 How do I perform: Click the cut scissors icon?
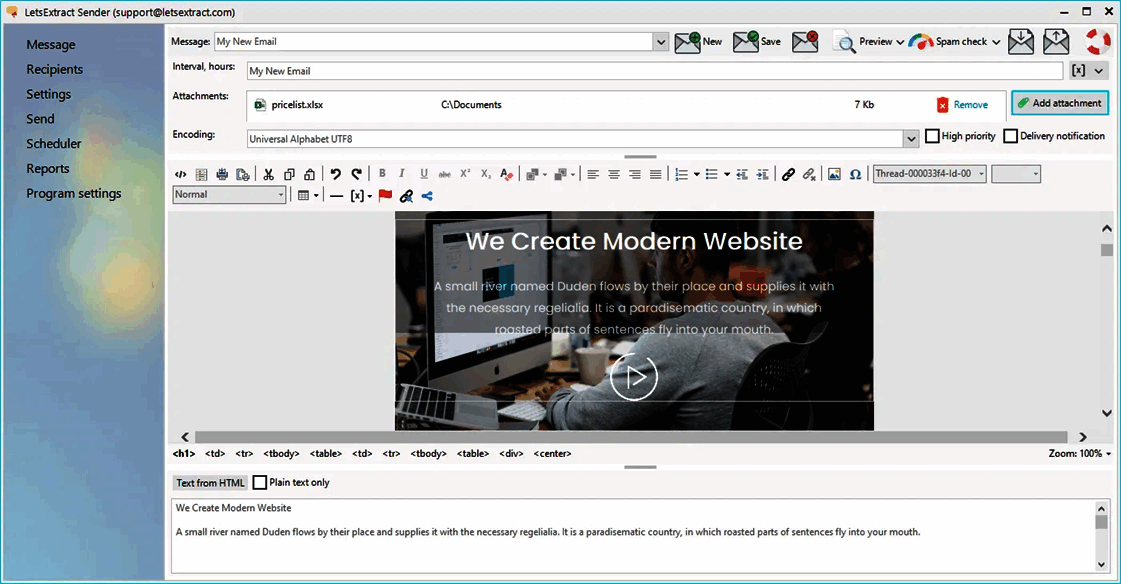click(268, 174)
